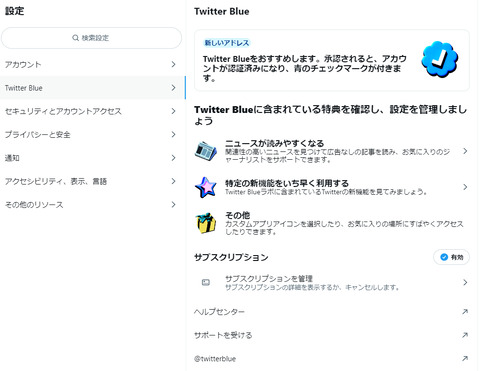The width and height of the screenshot is (480, 371).
Task: Open ニュースが読みやすくなる feature
Action: [332, 151]
